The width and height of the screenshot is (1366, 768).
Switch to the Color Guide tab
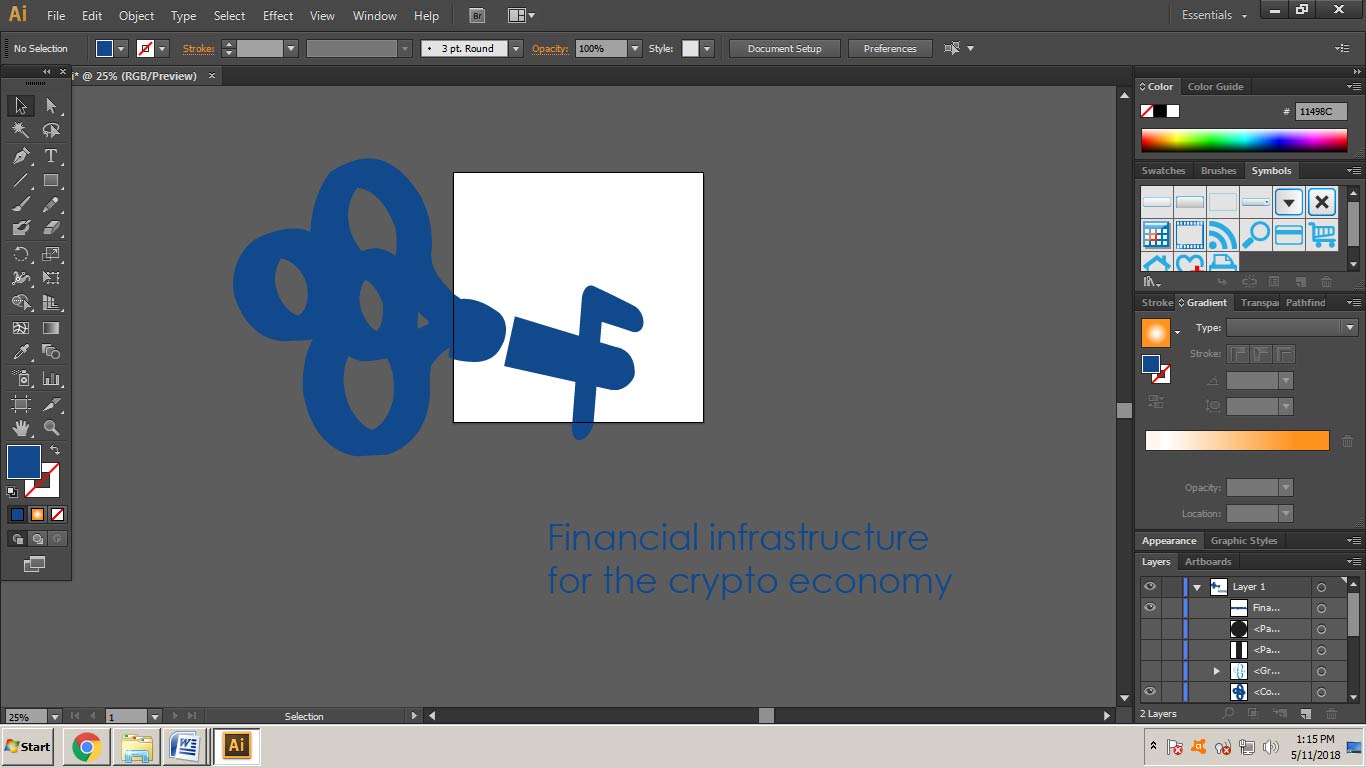1216,87
